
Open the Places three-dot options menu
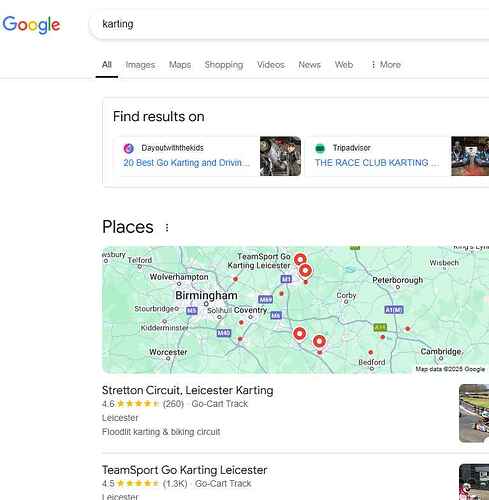(167, 228)
